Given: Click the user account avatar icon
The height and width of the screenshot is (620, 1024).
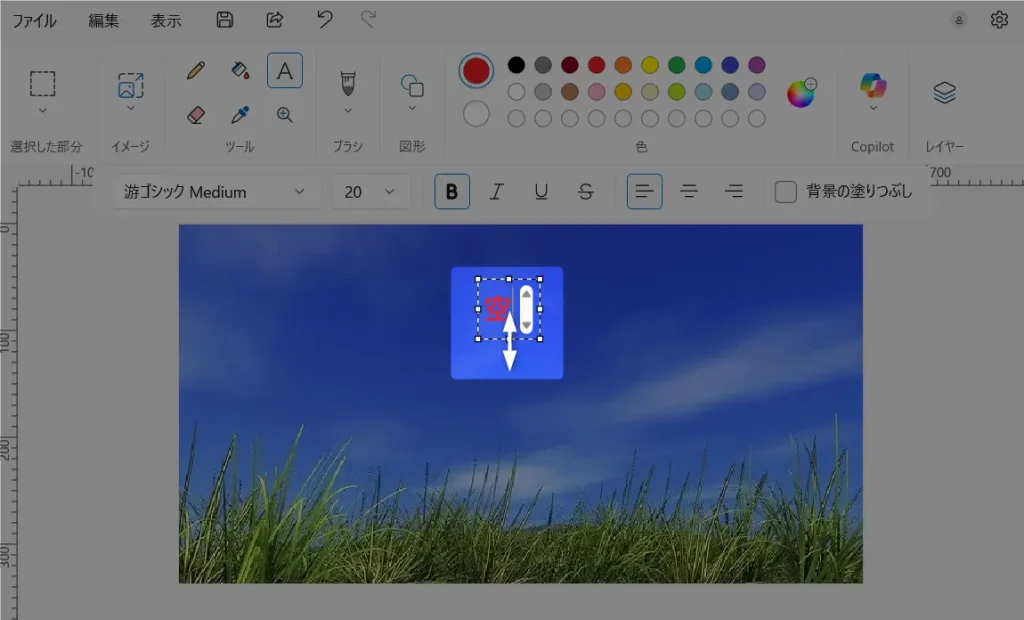Looking at the screenshot, I should click(959, 20).
